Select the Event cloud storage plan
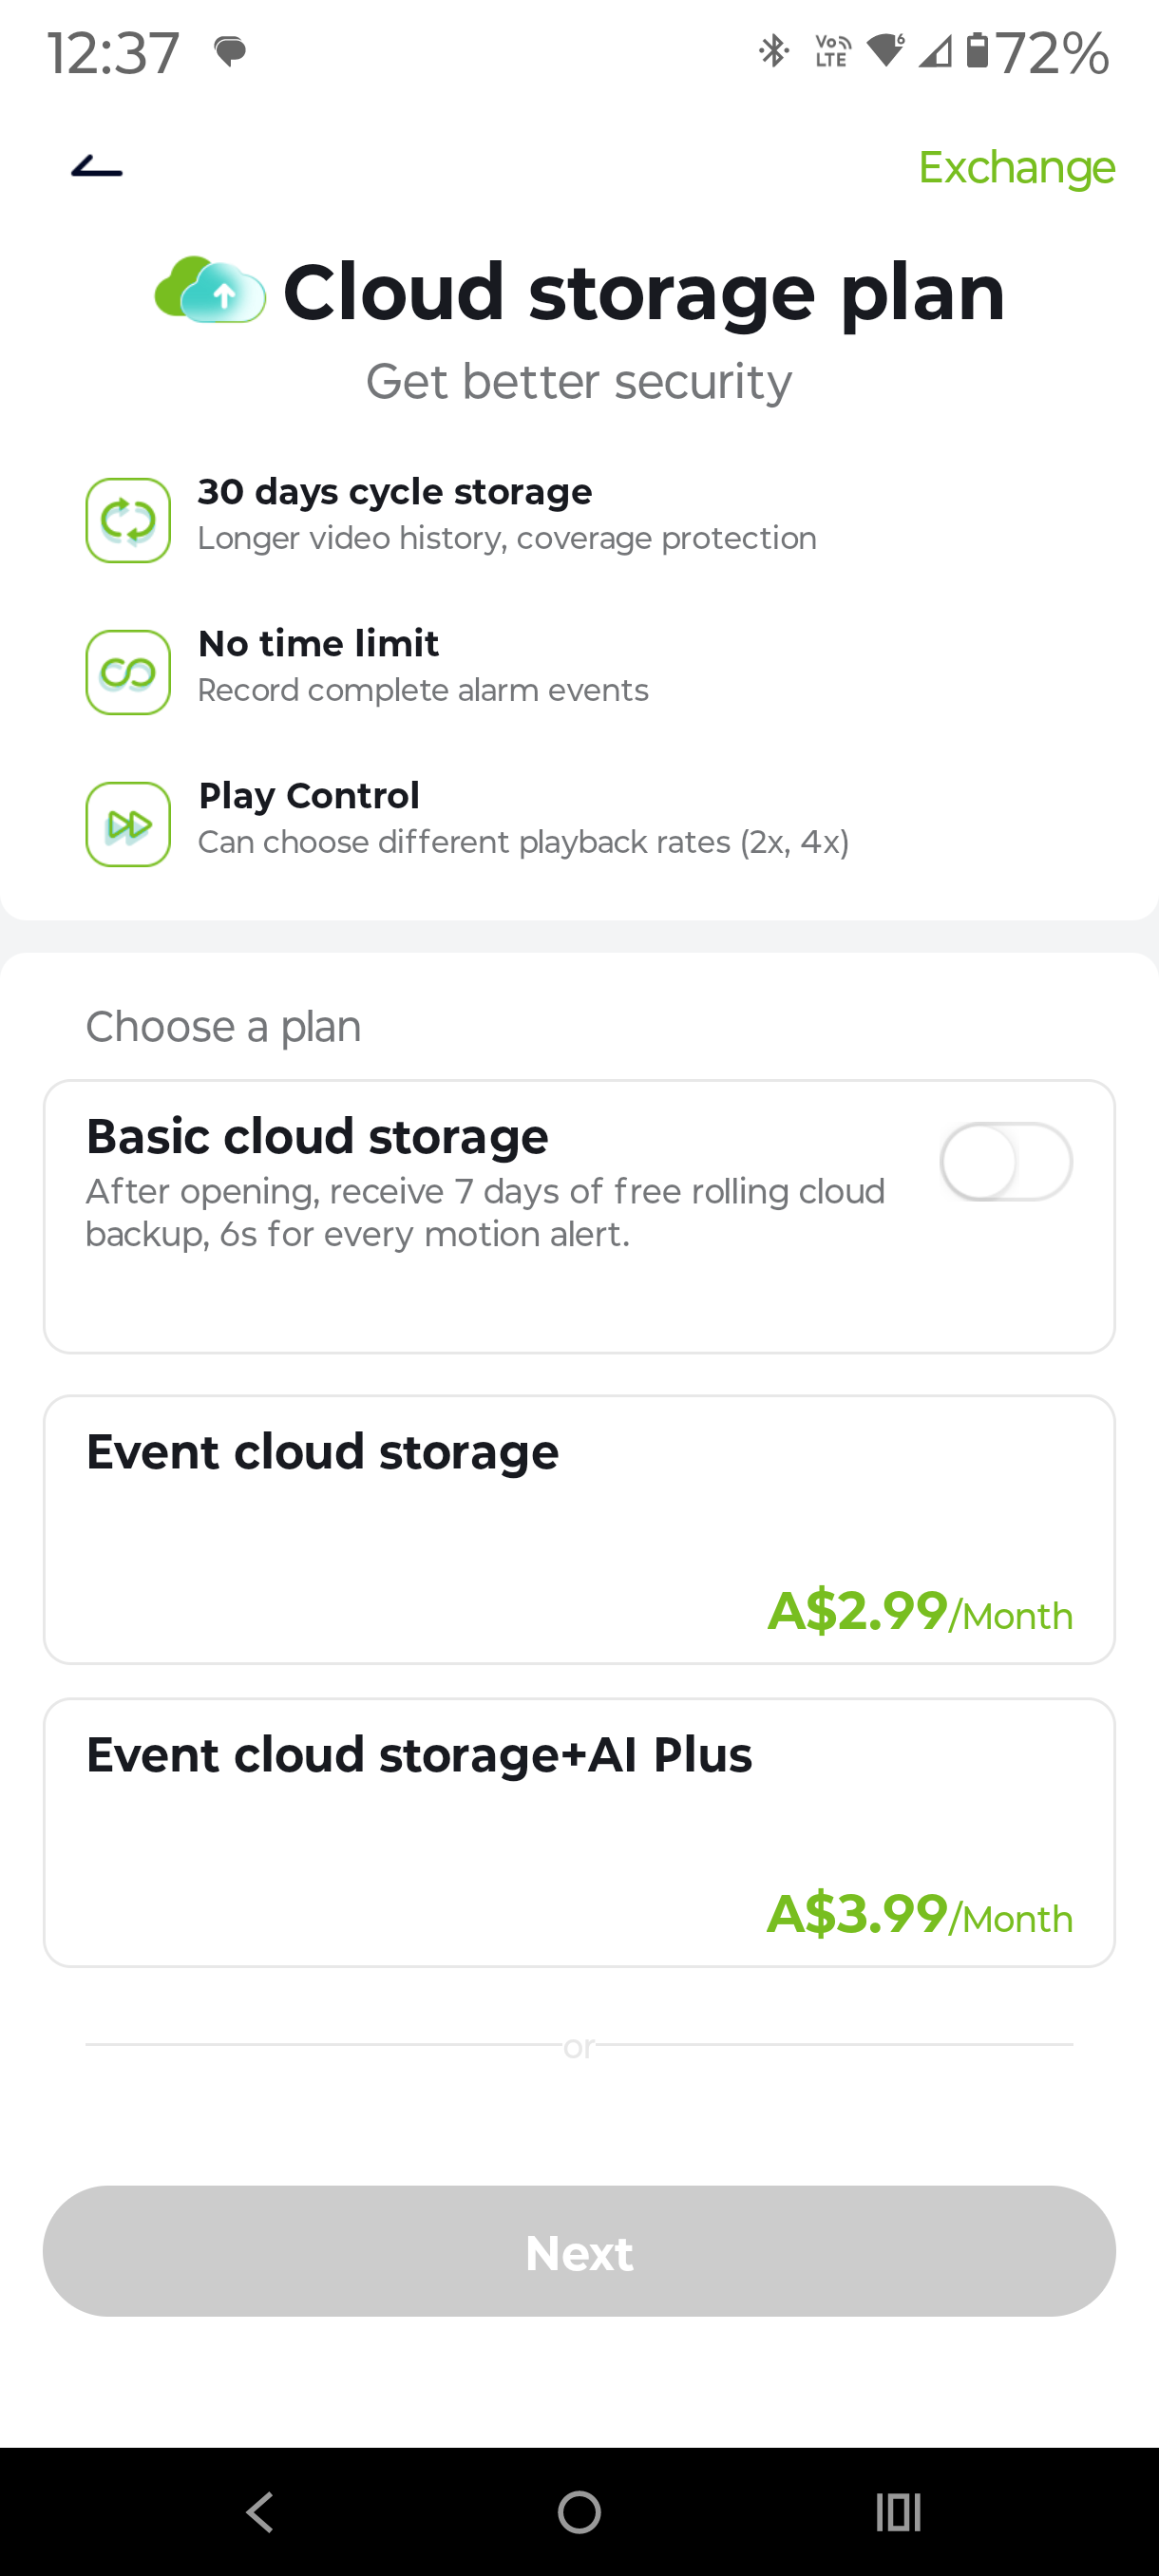The width and height of the screenshot is (1159, 2576). [579, 1529]
